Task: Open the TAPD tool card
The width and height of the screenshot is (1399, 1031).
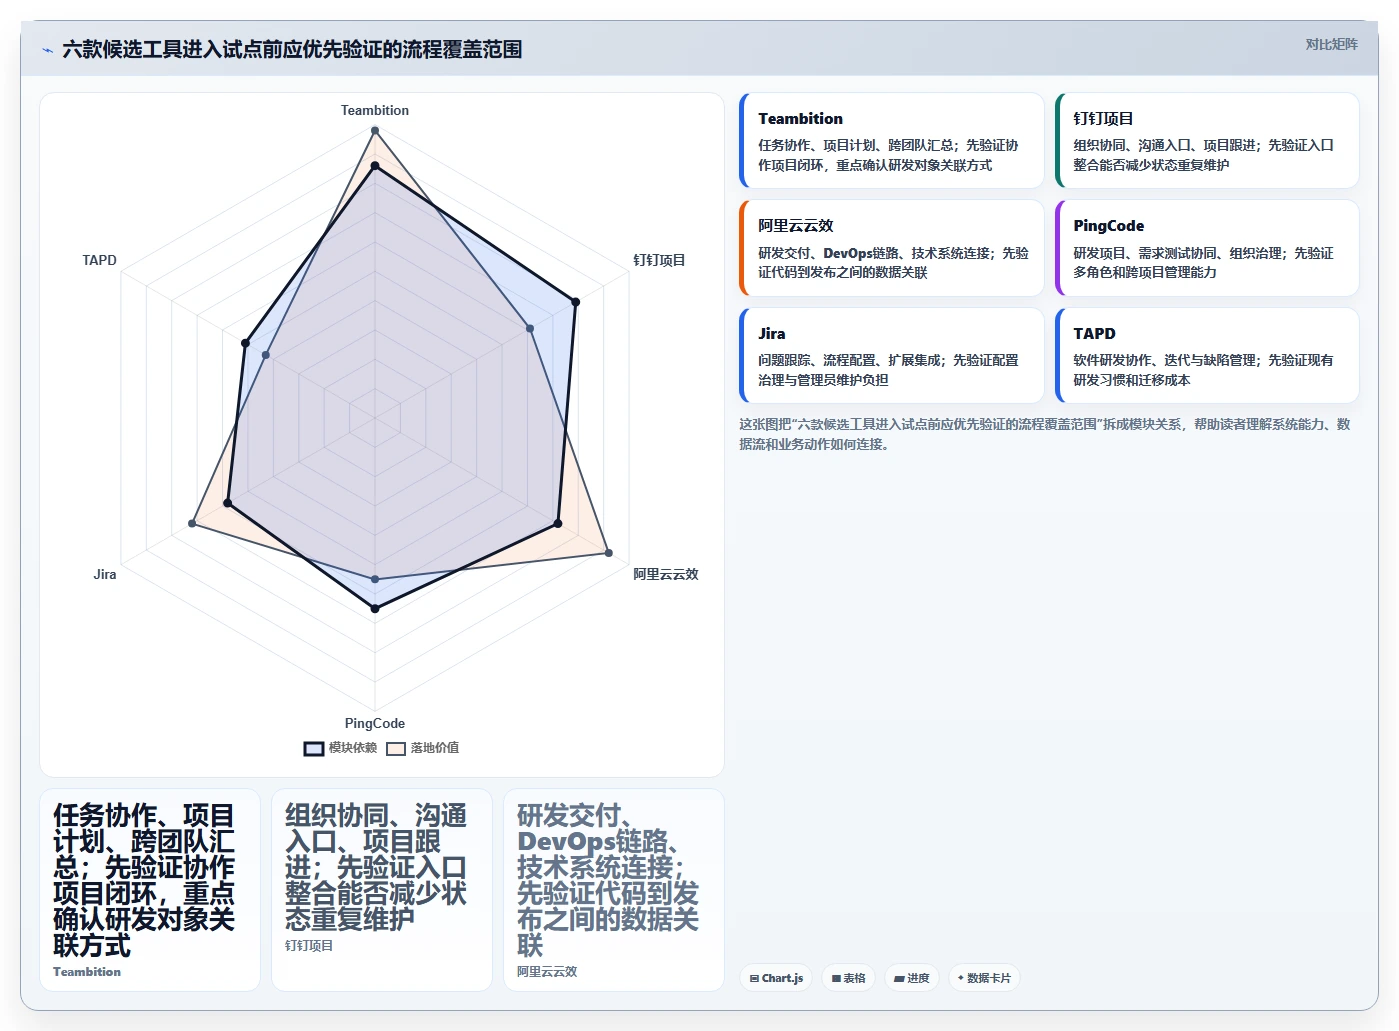Action: pos(1207,355)
